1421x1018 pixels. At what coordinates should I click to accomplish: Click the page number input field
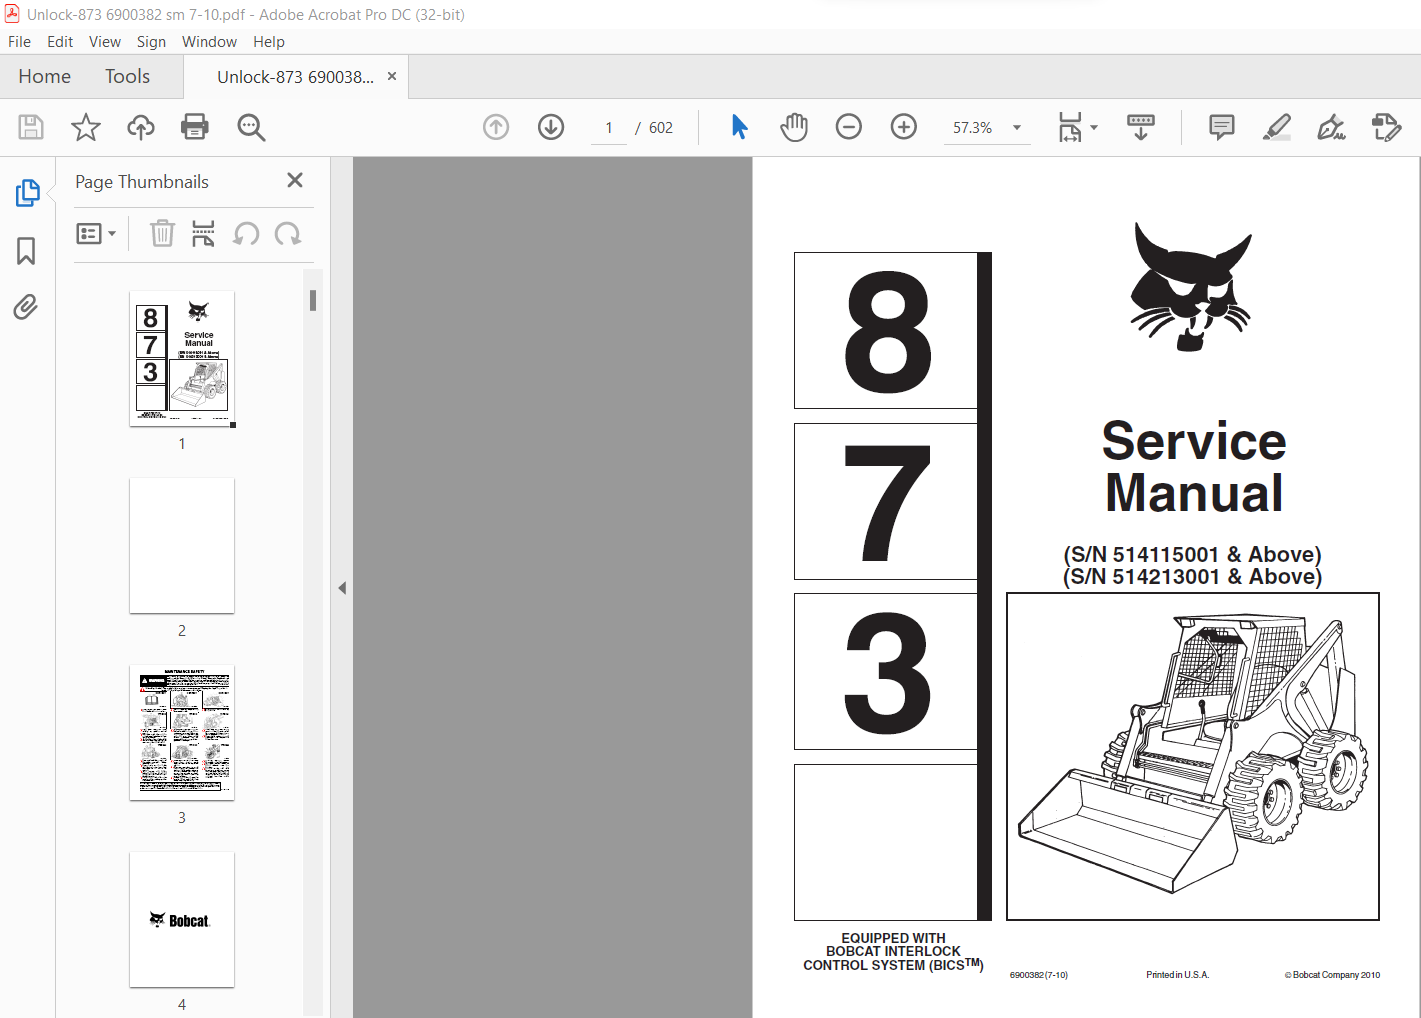tap(609, 128)
